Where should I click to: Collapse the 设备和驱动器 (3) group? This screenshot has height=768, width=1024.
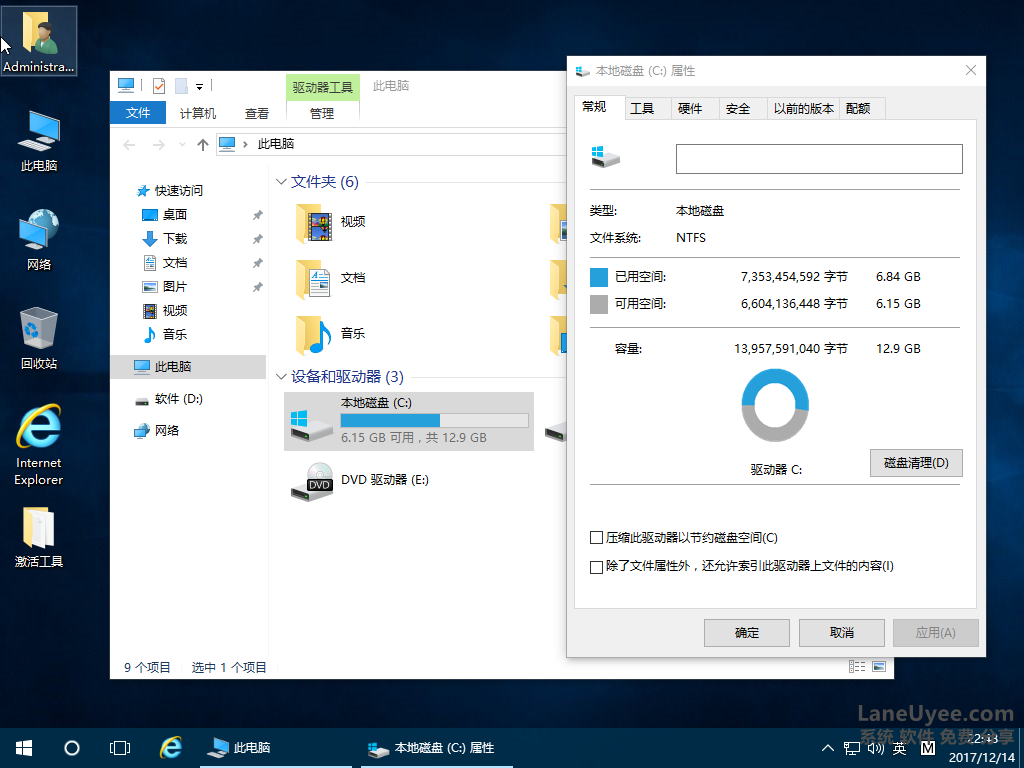tap(281, 377)
